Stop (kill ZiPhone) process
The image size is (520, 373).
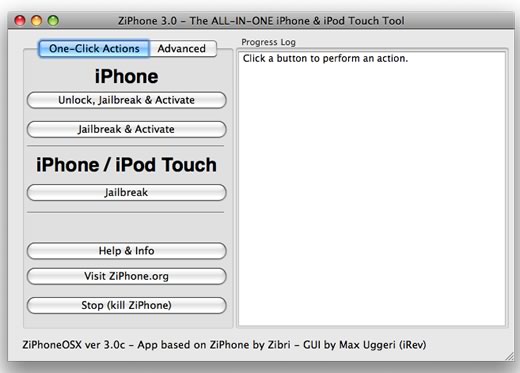[x=126, y=305]
